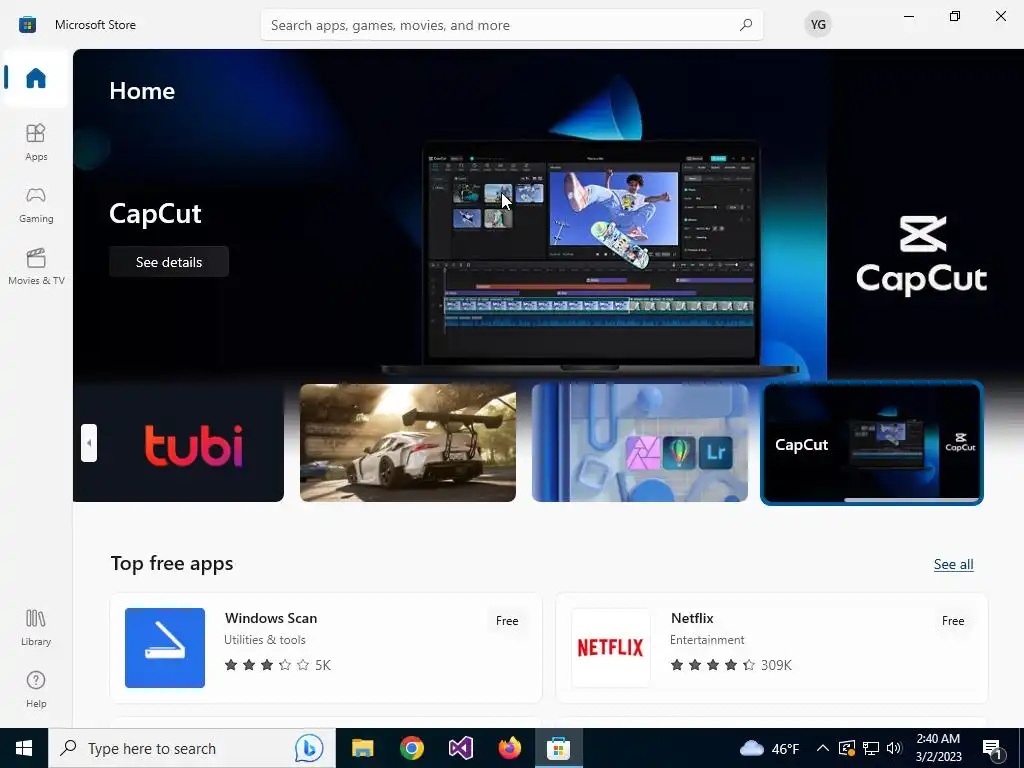Open the Library in sidebar

[36, 628]
